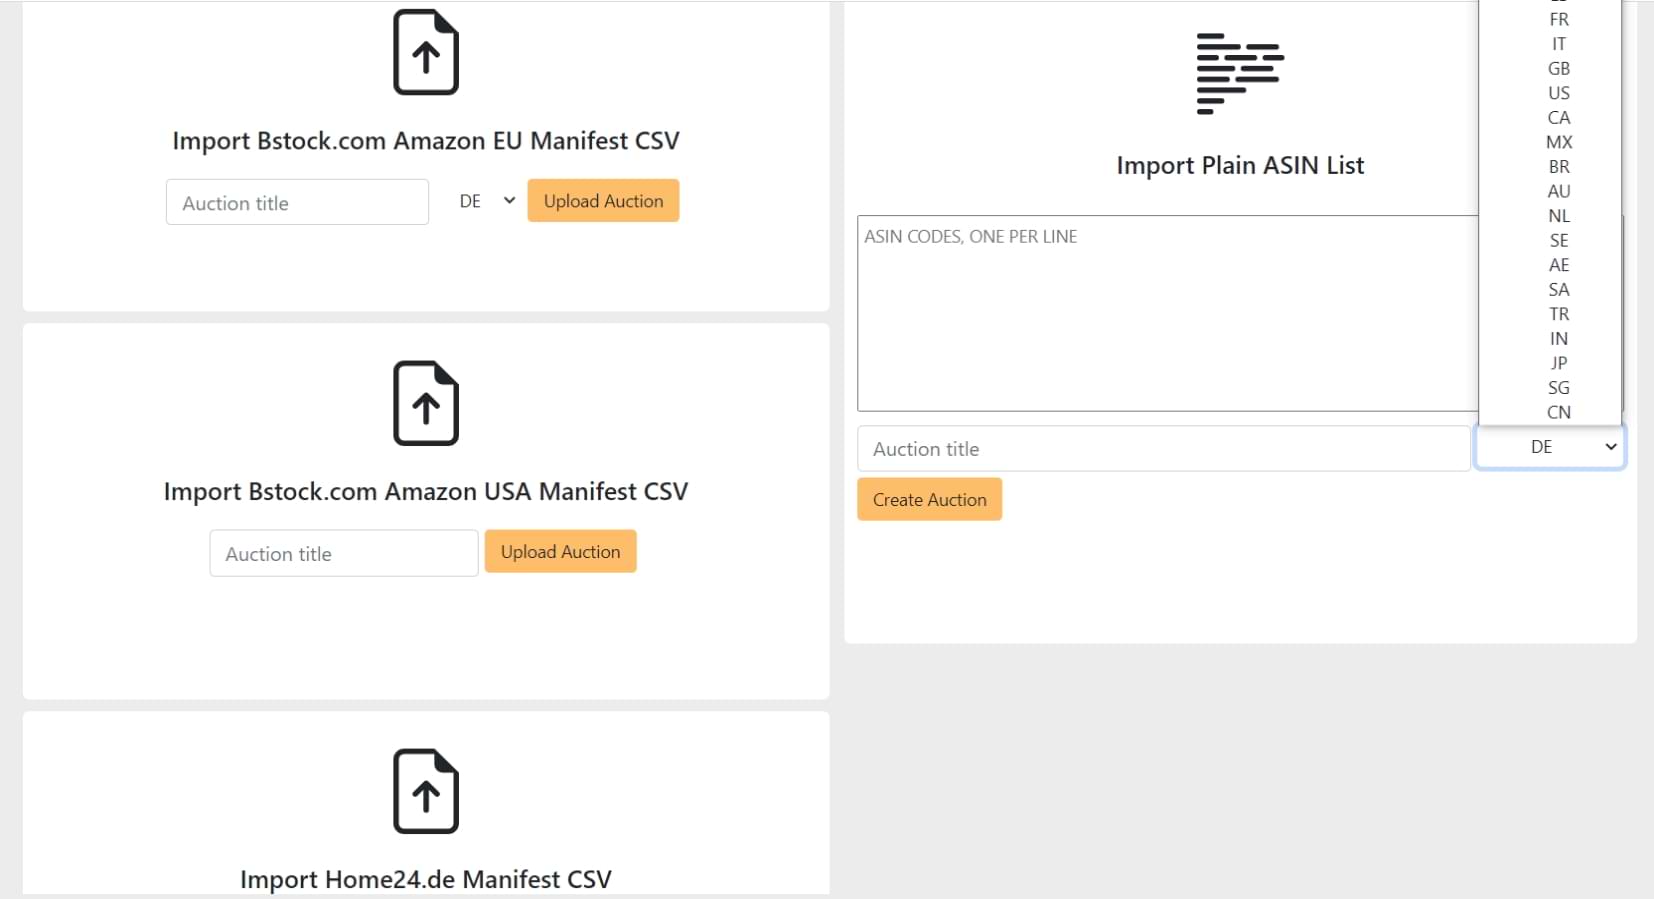This screenshot has width=1654, height=899.
Task: Click the Bstock Amazon USA upload file icon
Action: coord(426,403)
